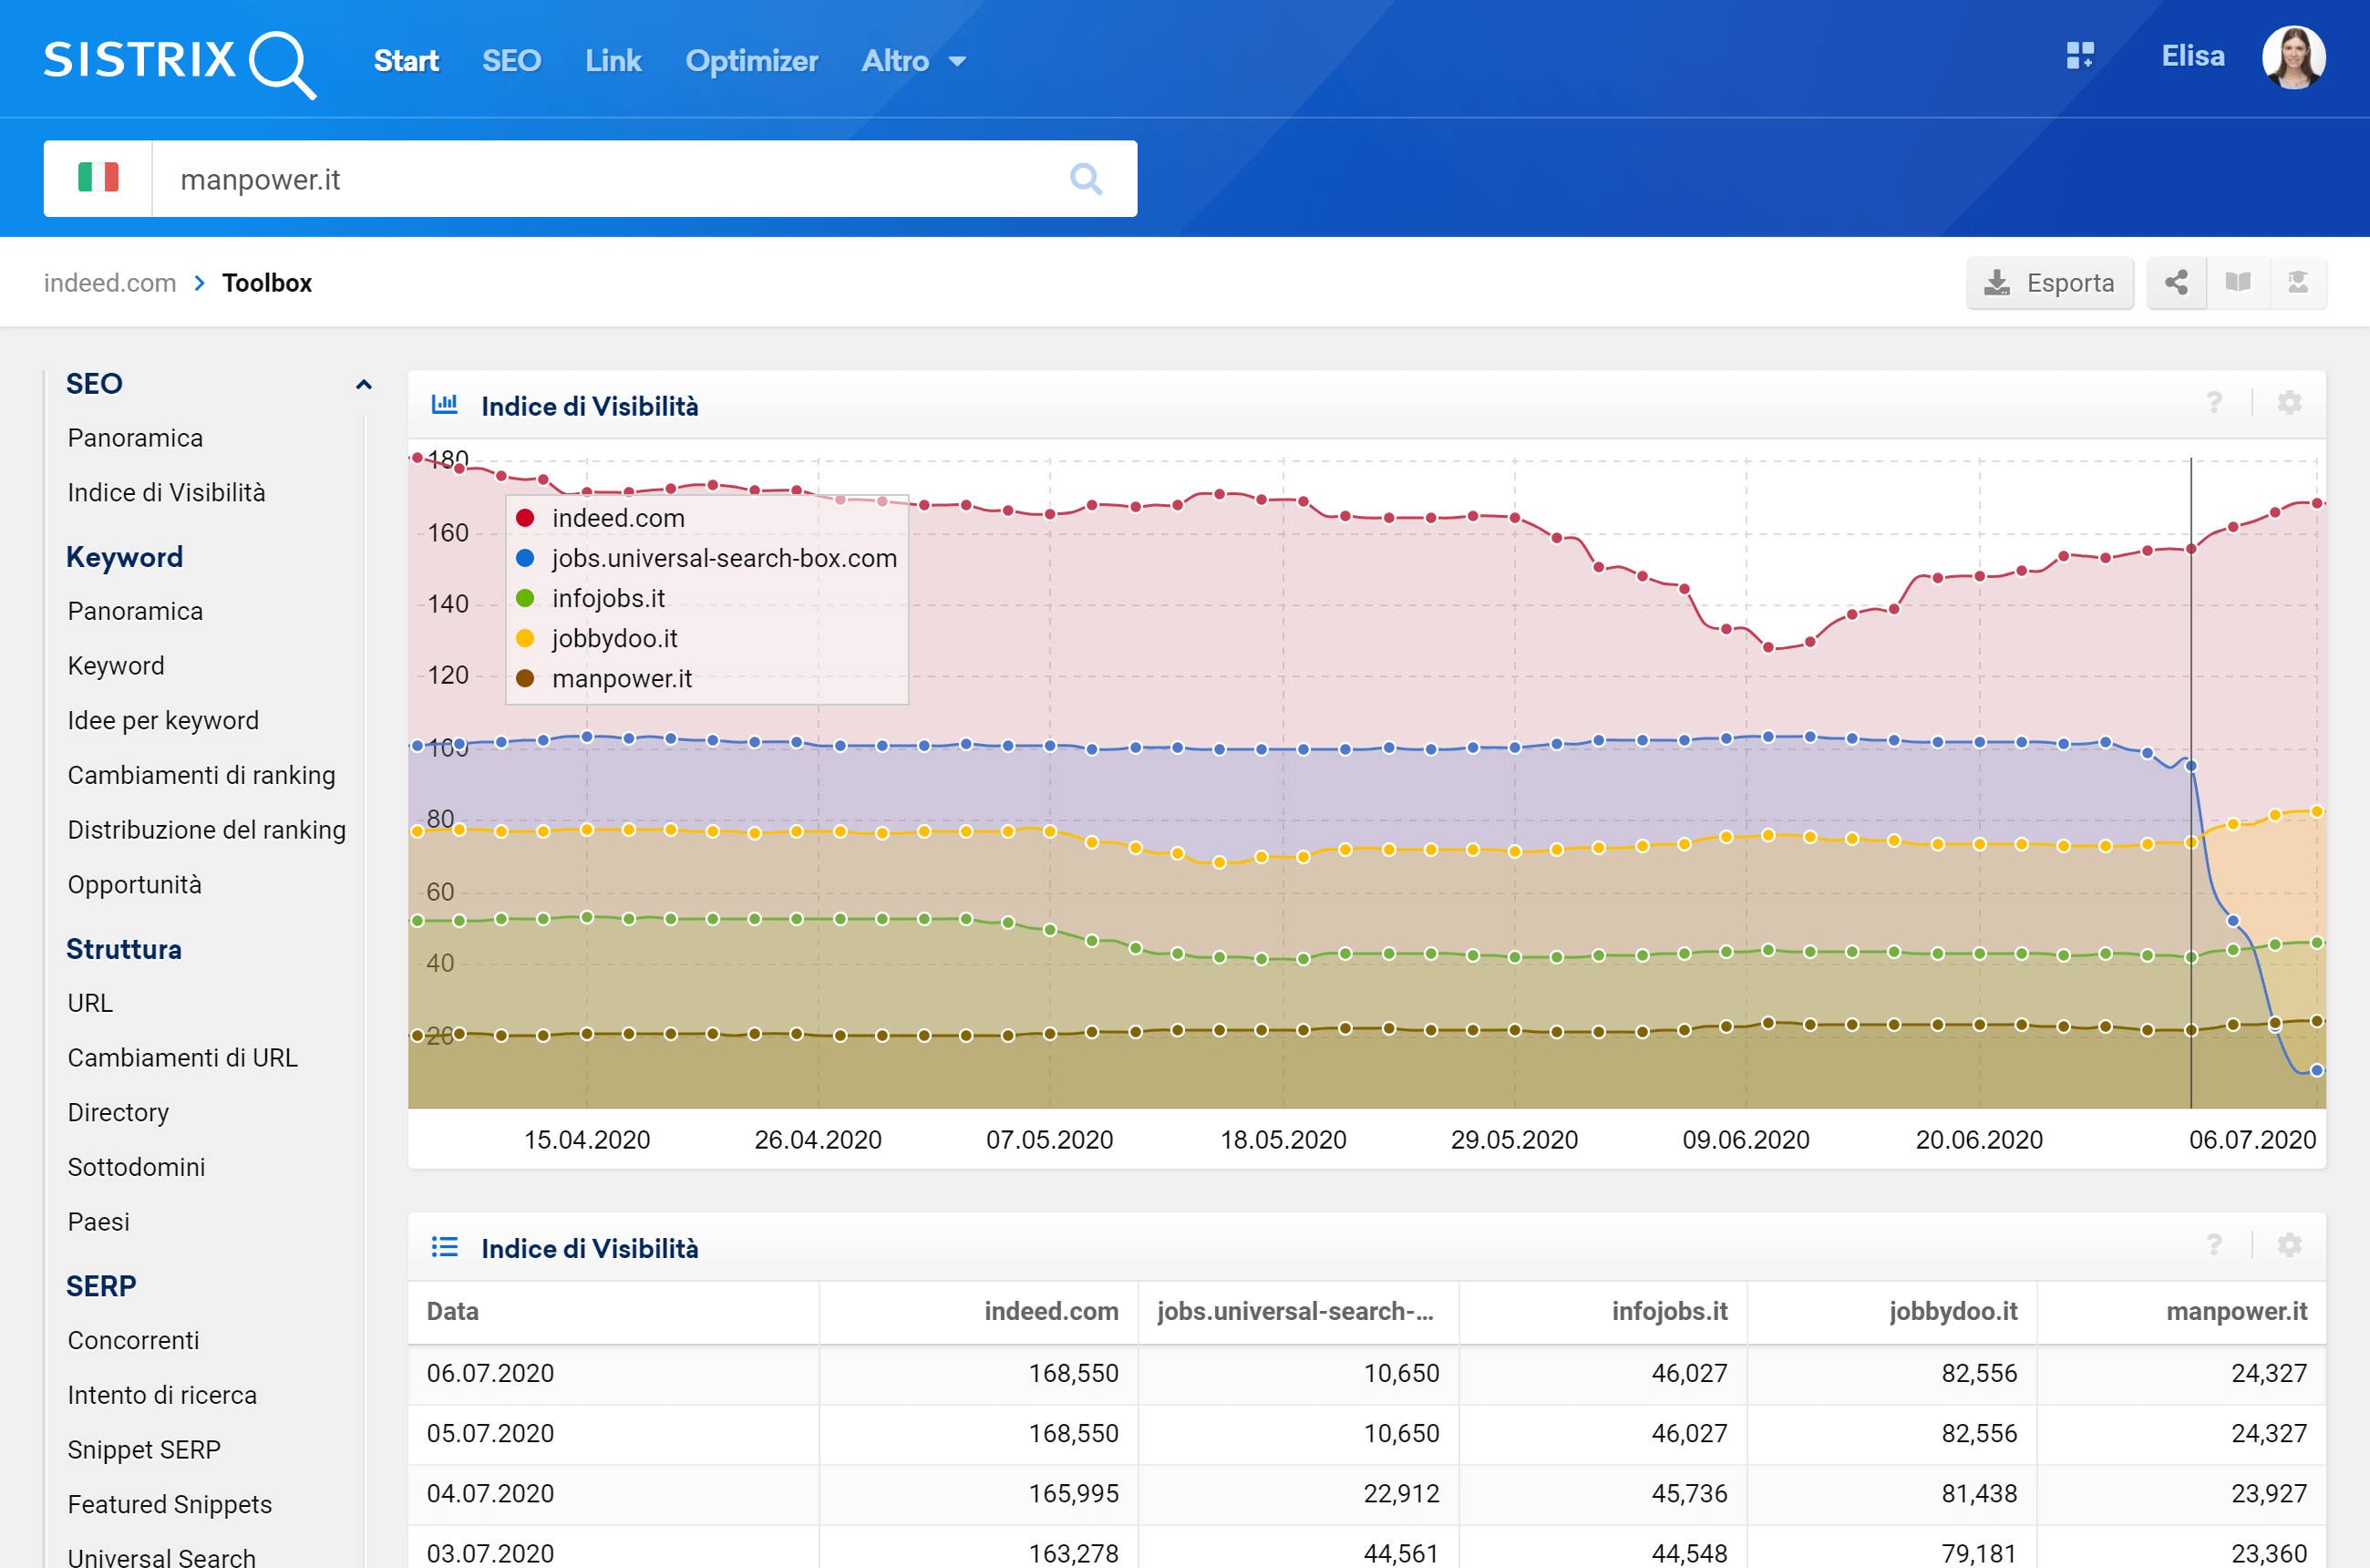
Task: Toggle indeed.com red legend dot
Action: tap(525, 518)
